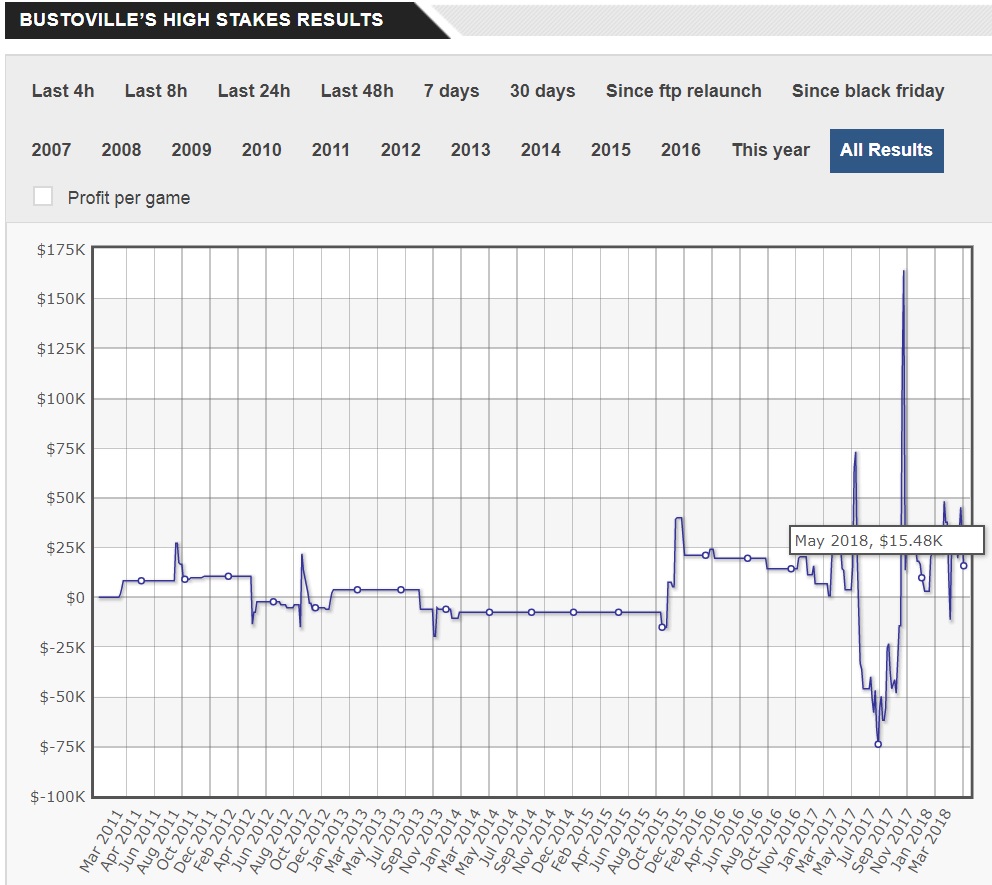Select Since black friday range

click(867, 91)
